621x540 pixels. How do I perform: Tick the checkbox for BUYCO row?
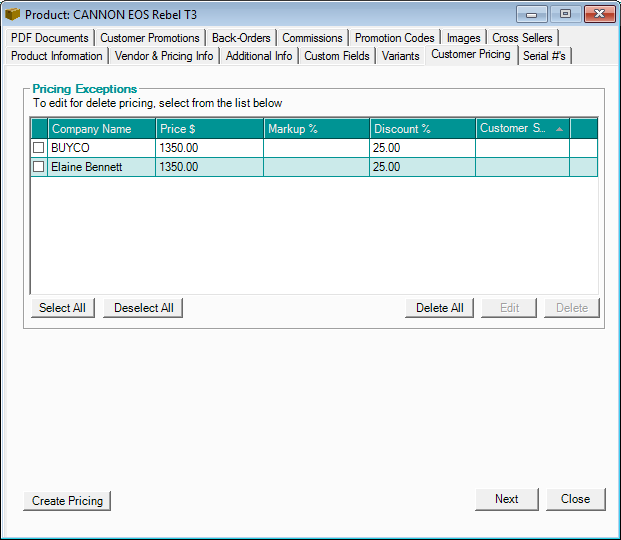point(39,147)
